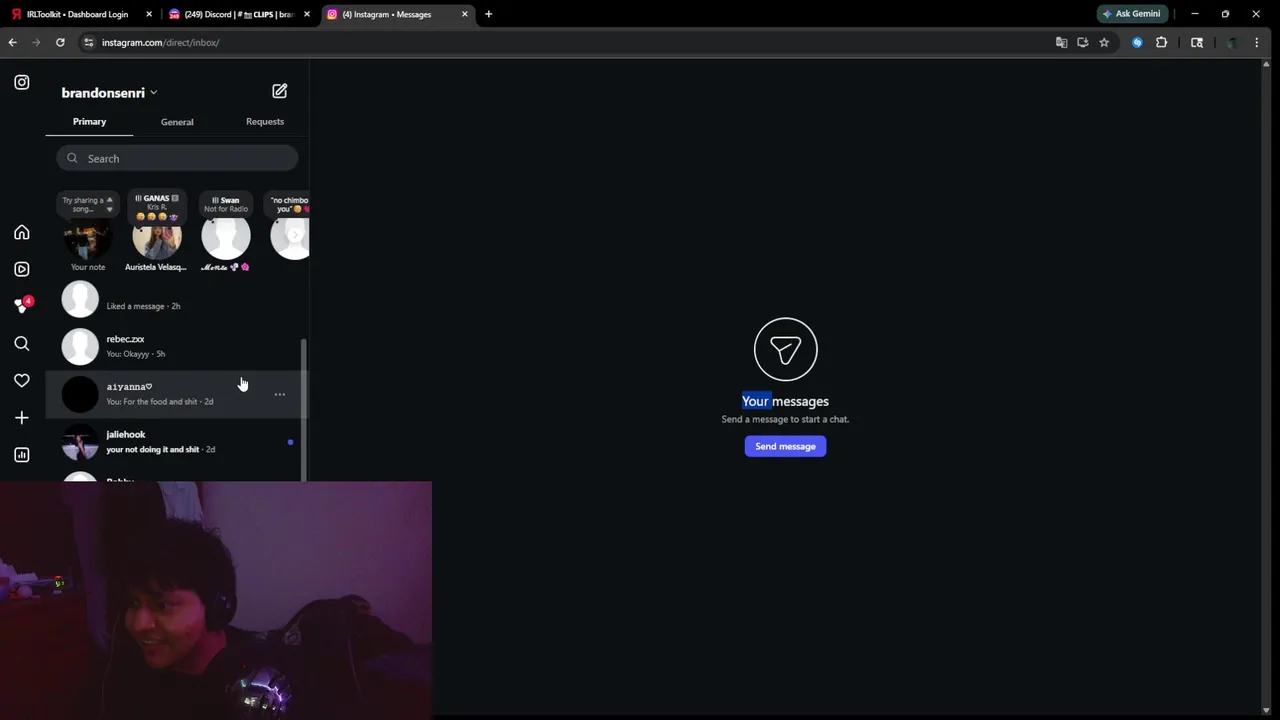This screenshot has height=720, width=1280.
Task: Close the IRLToolkit Dashboard Login tab
Action: 149,14
